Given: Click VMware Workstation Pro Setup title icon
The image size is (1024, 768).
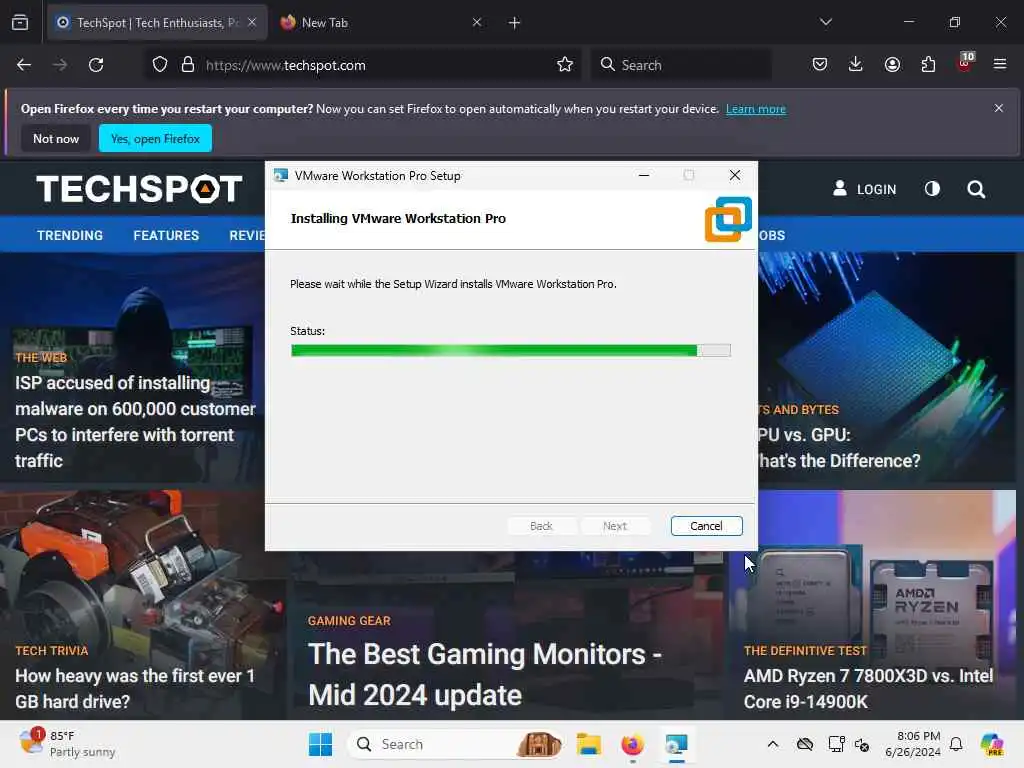Looking at the screenshot, I should point(281,176).
